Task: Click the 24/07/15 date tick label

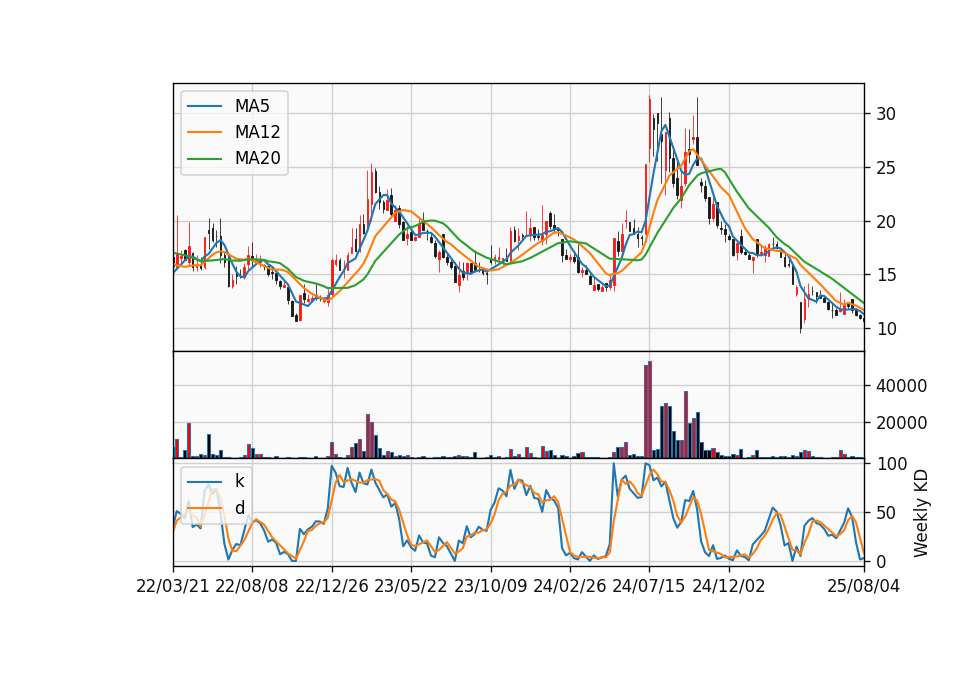Action: tap(649, 586)
